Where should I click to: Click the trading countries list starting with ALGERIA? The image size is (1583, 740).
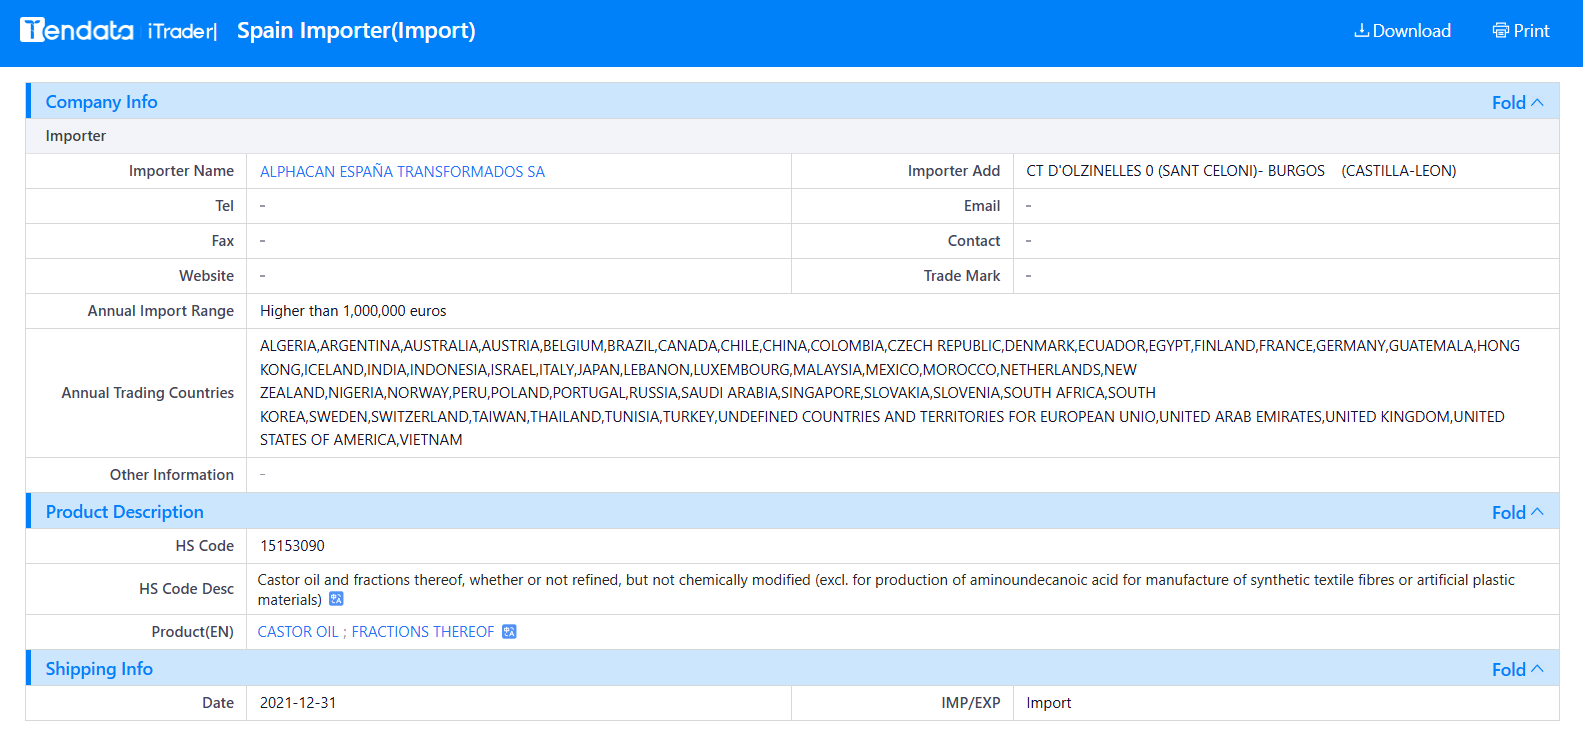(x=890, y=393)
